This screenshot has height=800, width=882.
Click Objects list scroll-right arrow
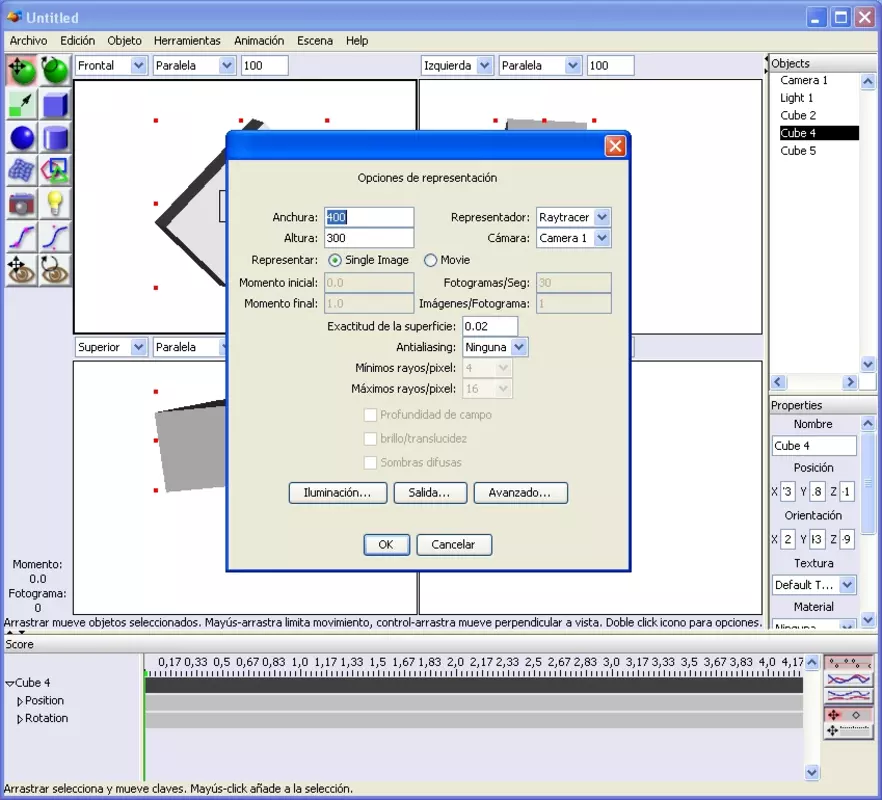850,382
